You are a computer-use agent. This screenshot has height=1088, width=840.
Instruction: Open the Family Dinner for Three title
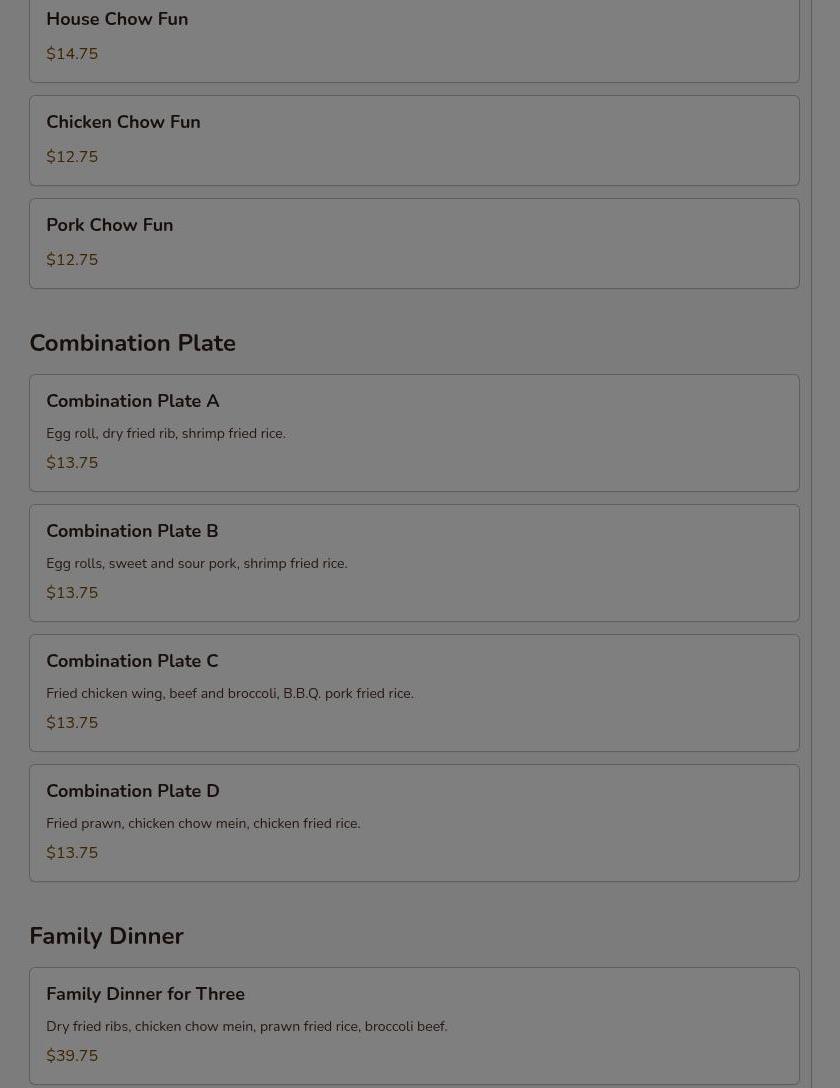(x=146, y=994)
